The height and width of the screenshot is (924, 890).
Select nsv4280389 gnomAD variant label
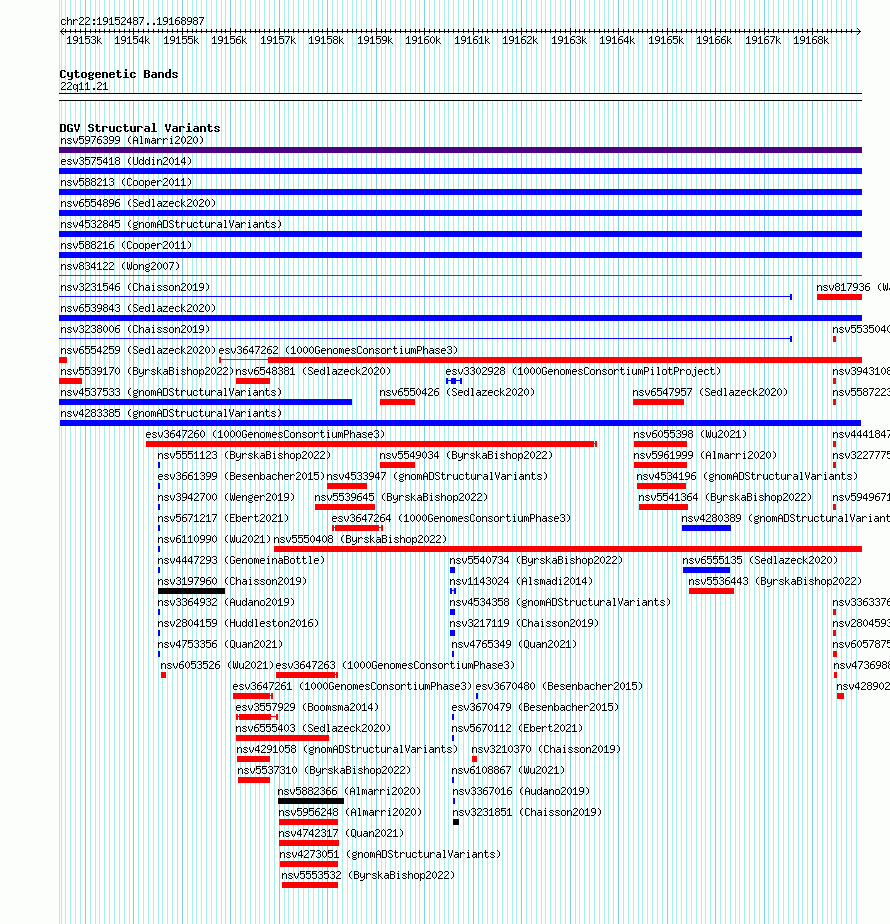coord(785,519)
